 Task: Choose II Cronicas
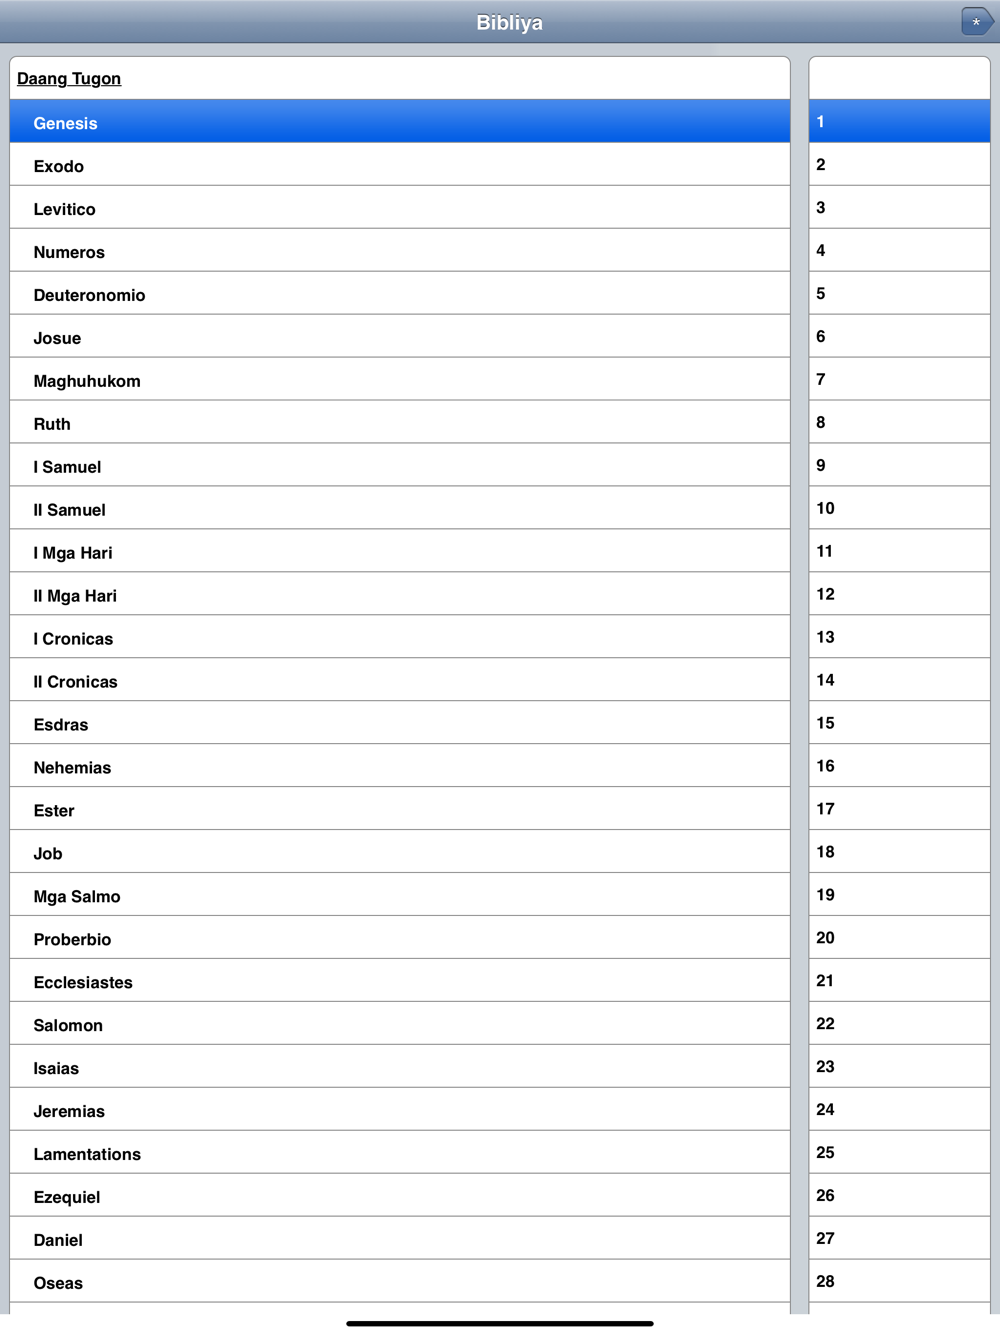(400, 681)
